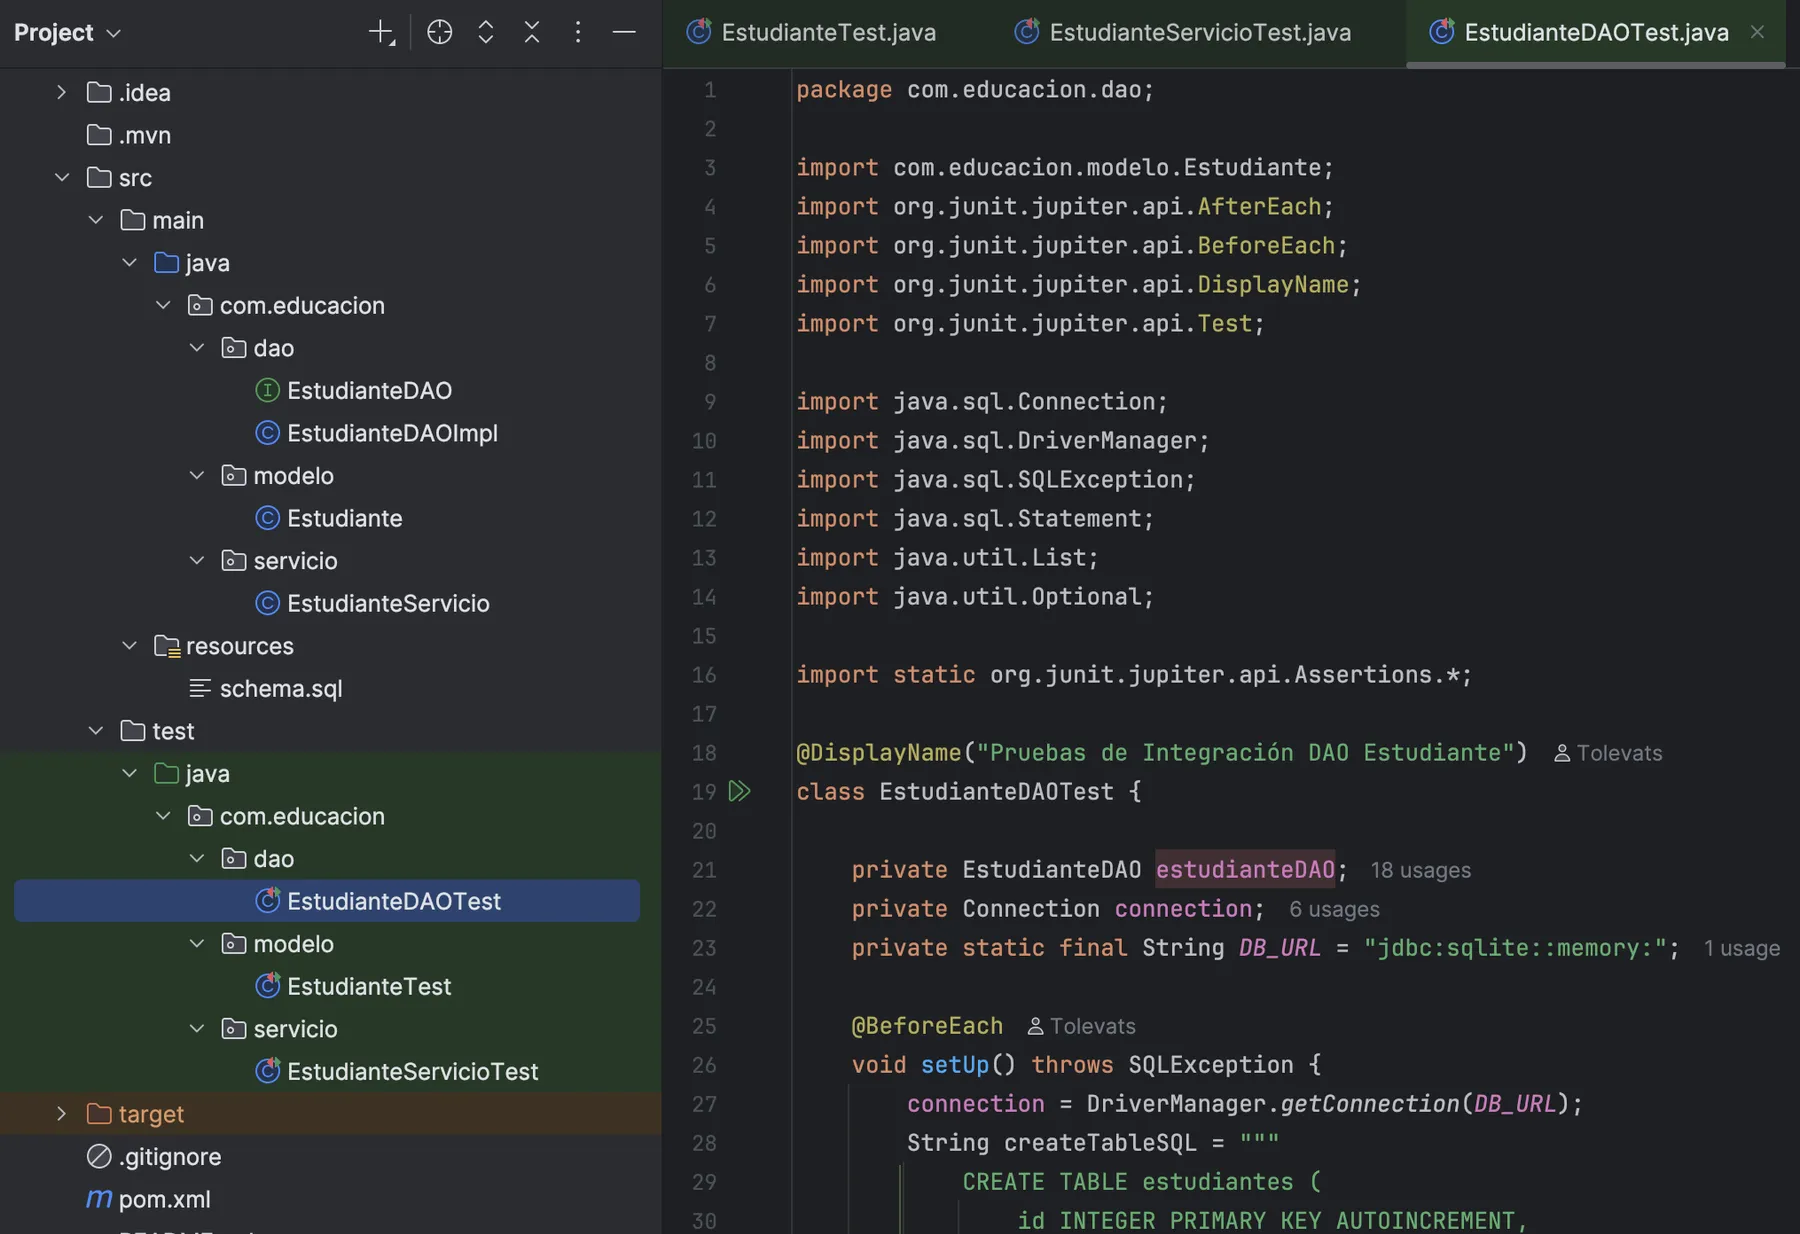Click the EstudianteDAOImpl class icon in tree

(x=267, y=433)
